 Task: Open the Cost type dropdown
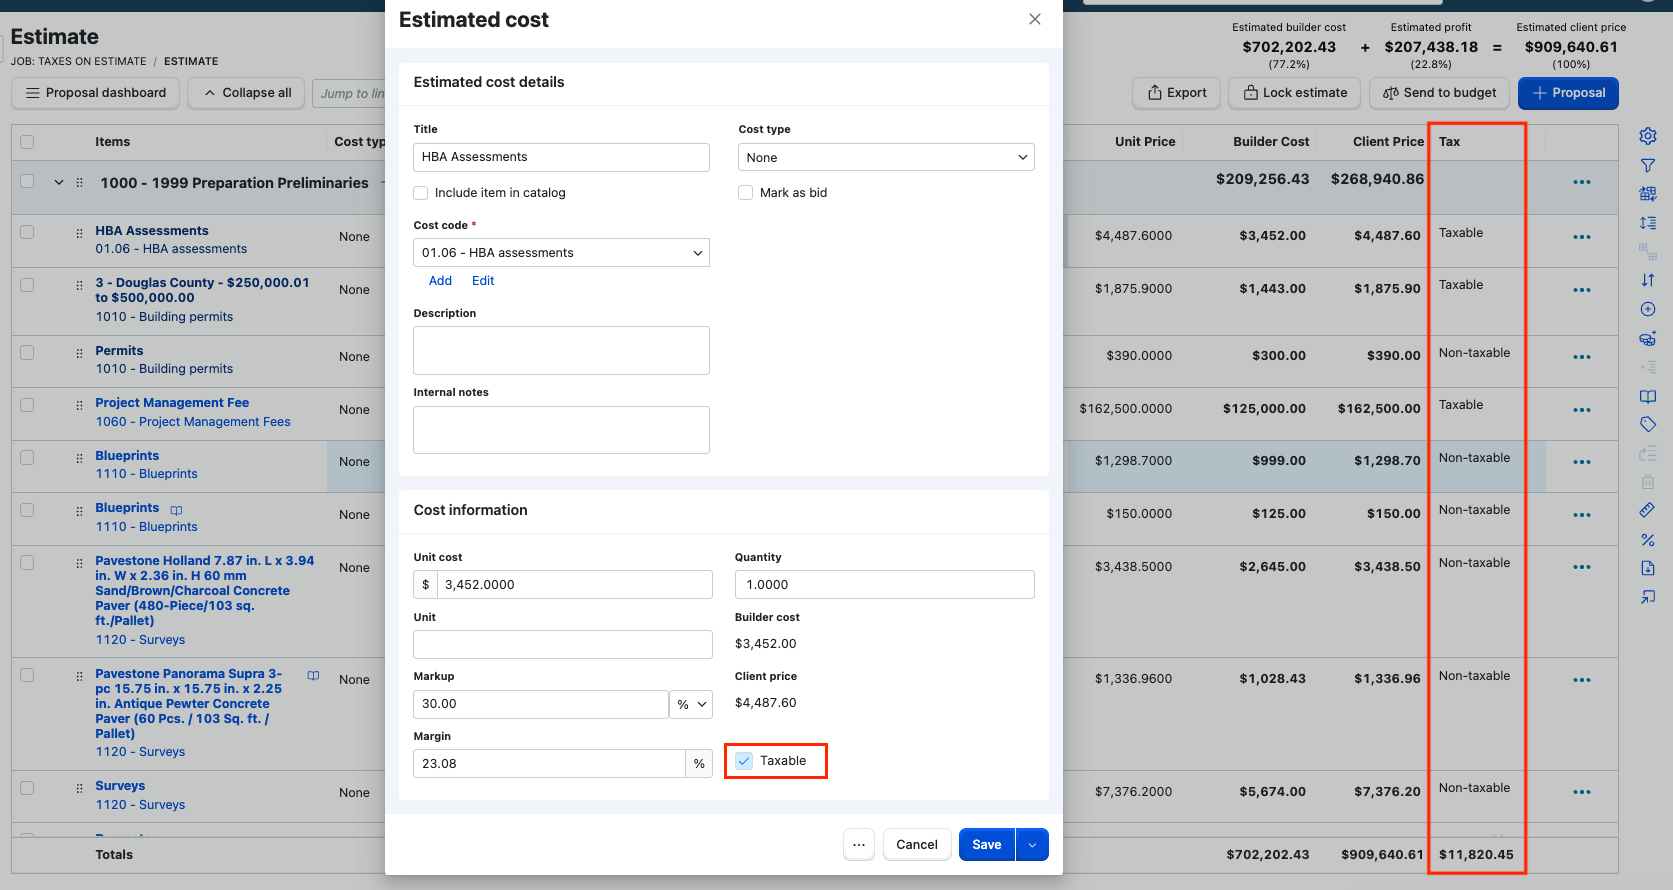886,158
